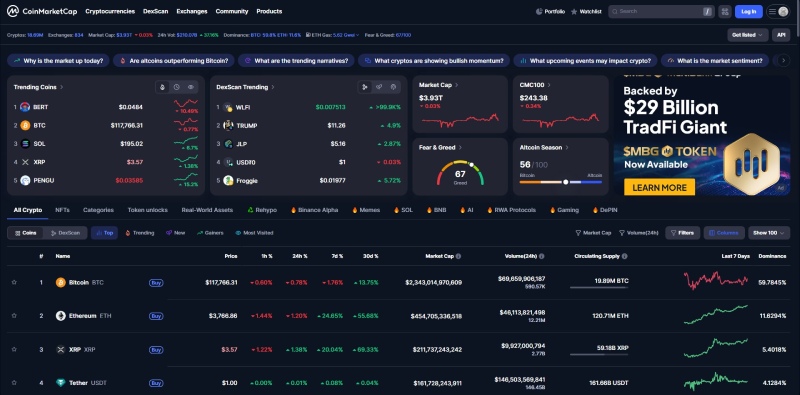Switch to DexScan view toggle

[65, 233]
